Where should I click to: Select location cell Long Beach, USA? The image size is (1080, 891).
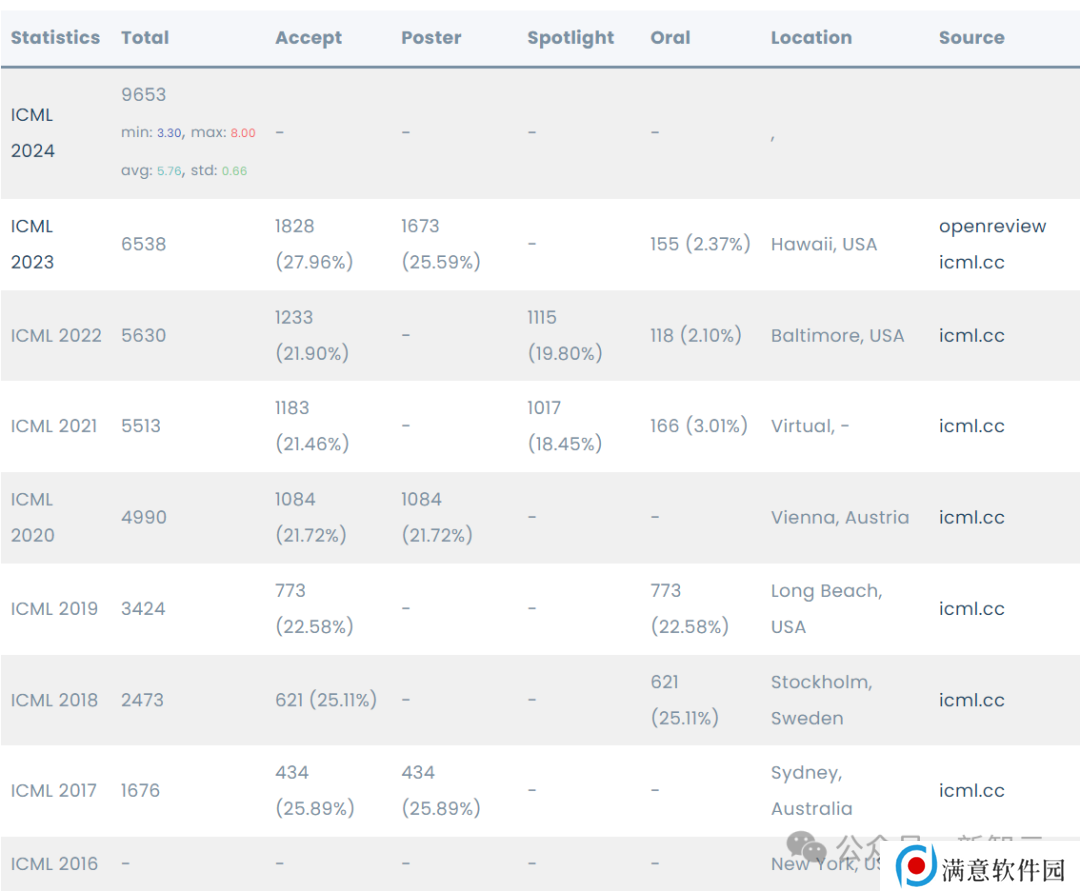click(827, 609)
